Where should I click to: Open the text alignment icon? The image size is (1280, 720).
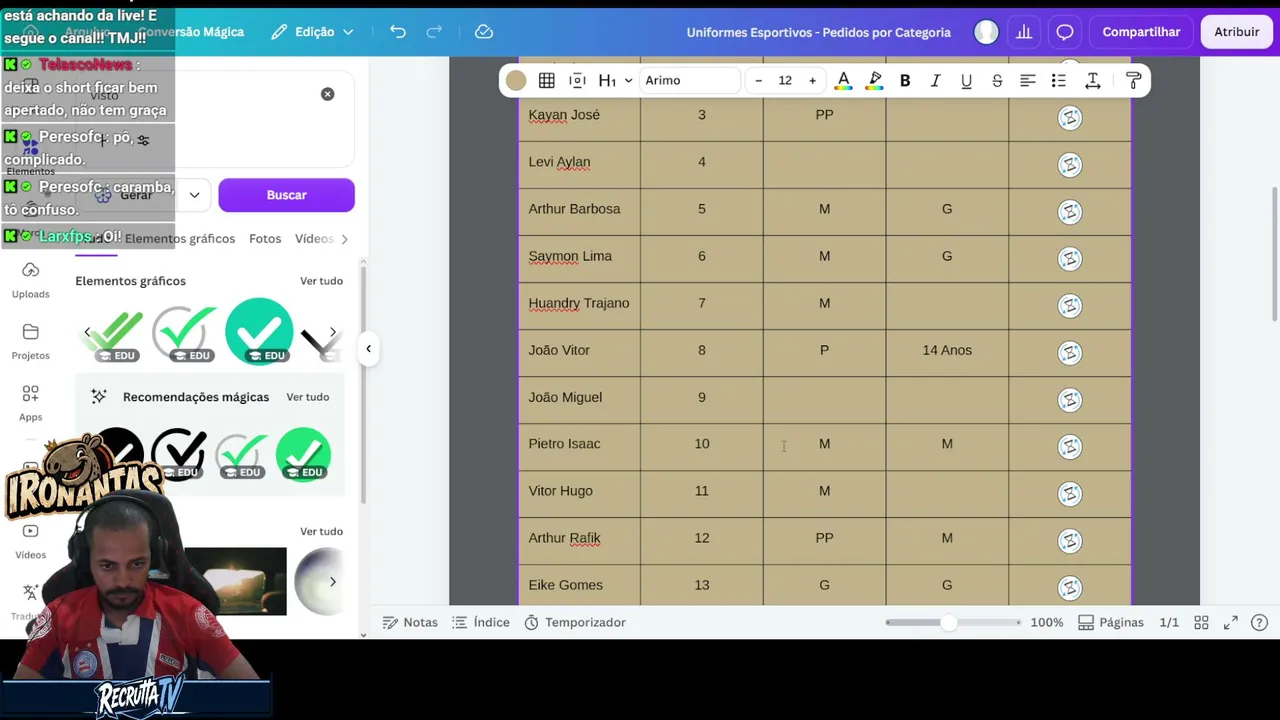tap(1027, 80)
